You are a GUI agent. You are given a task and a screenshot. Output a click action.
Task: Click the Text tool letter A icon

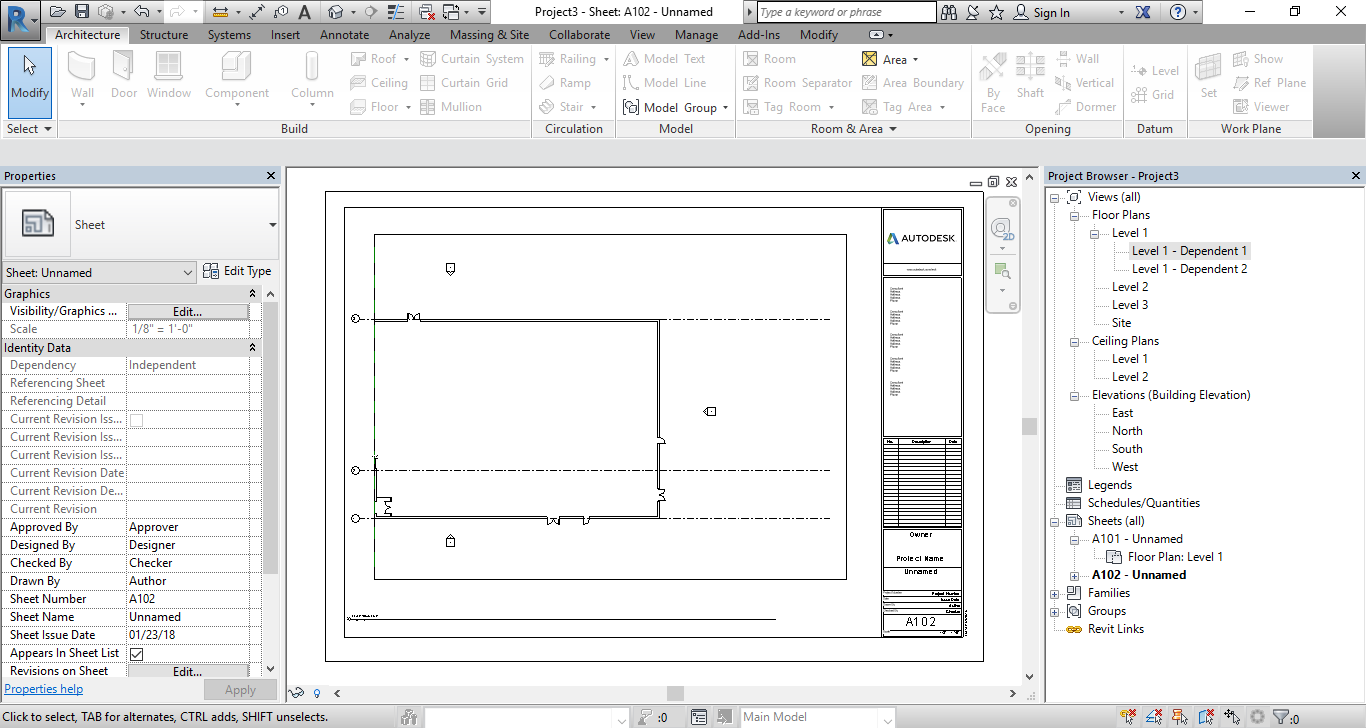[x=304, y=12]
